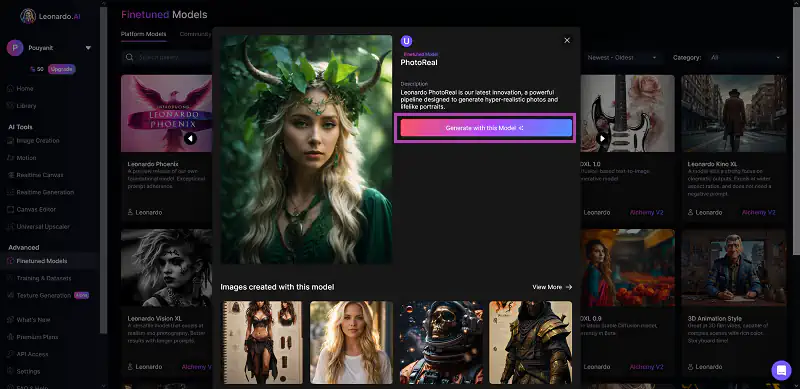Open the blonde woman portrait thumbnail
This screenshot has width=800, height=389.
tap(351, 342)
